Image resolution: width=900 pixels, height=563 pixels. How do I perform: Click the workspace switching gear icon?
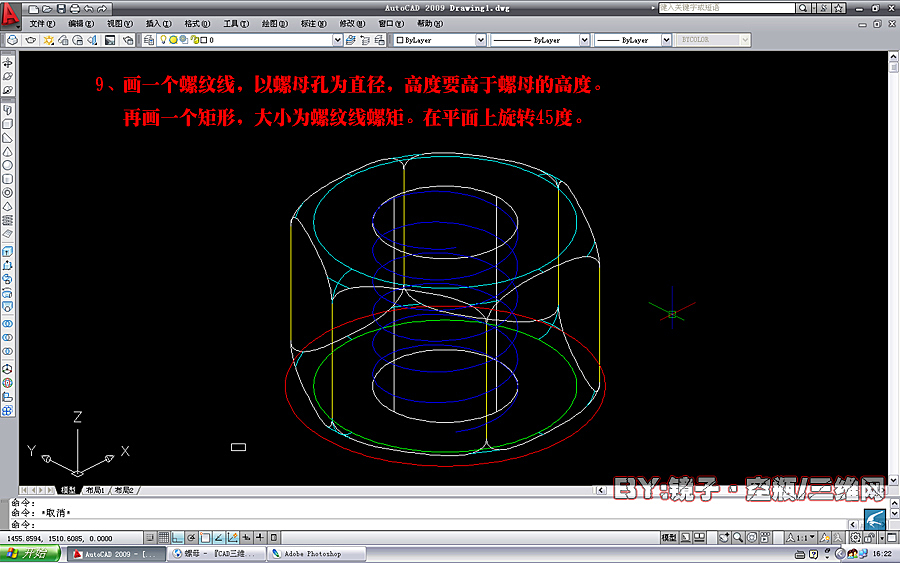[855, 538]
